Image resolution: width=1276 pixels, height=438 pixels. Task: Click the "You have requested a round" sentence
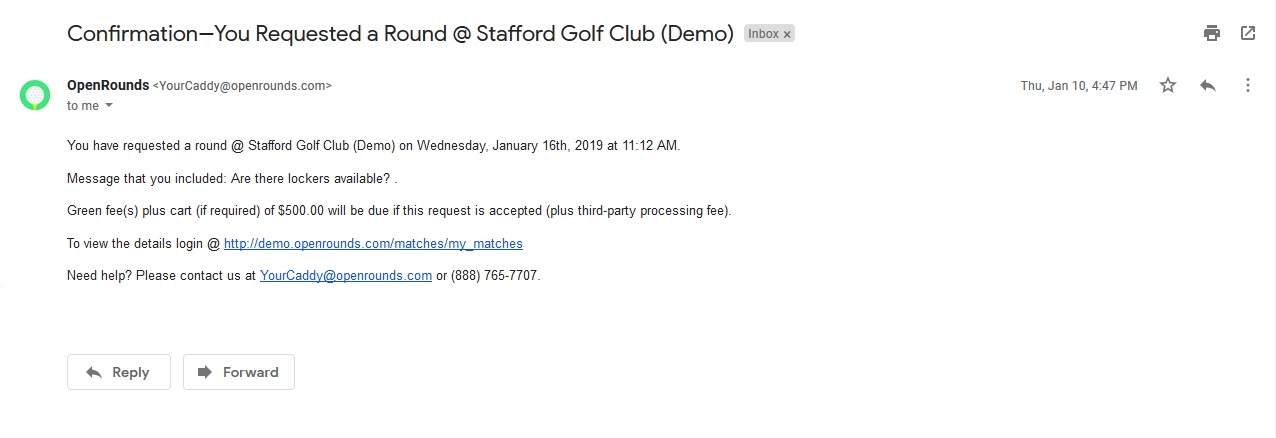pos(373,145)
